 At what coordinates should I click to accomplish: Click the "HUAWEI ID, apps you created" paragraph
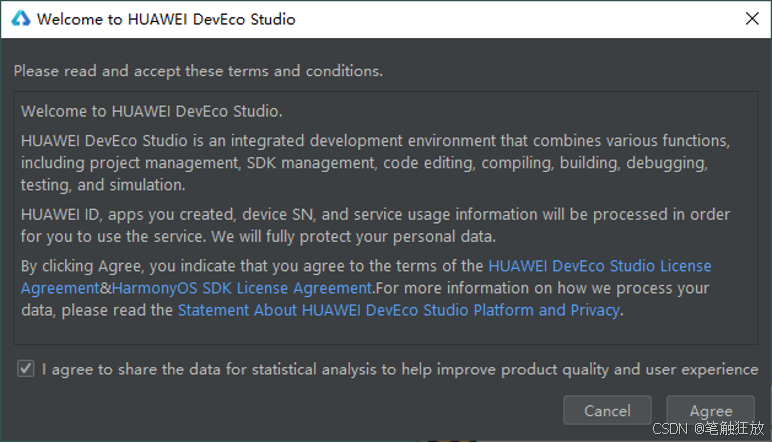375,225
